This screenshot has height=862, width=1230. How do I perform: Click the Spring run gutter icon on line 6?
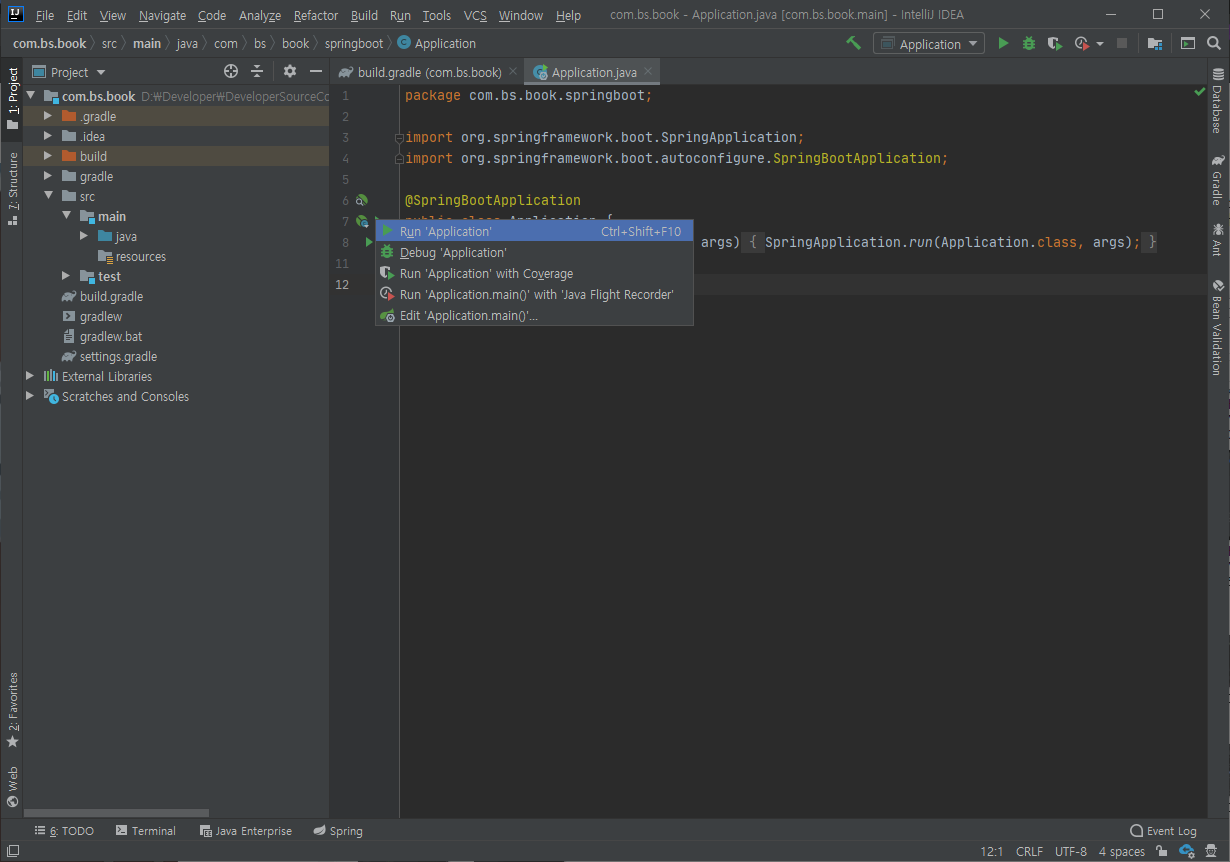[x=362, y=201]
